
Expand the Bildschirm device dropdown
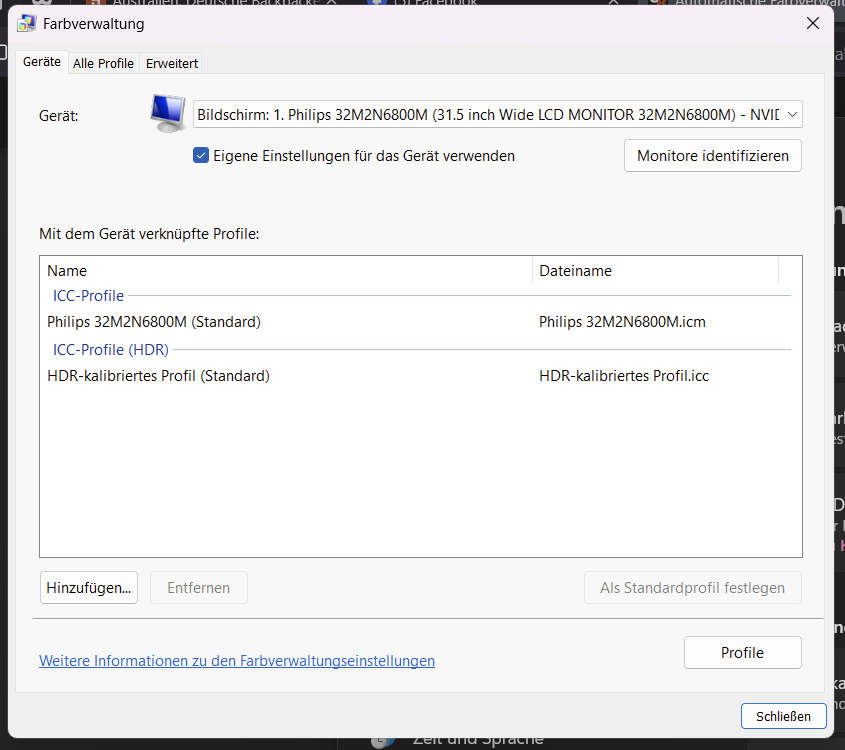tap(497, 114)
